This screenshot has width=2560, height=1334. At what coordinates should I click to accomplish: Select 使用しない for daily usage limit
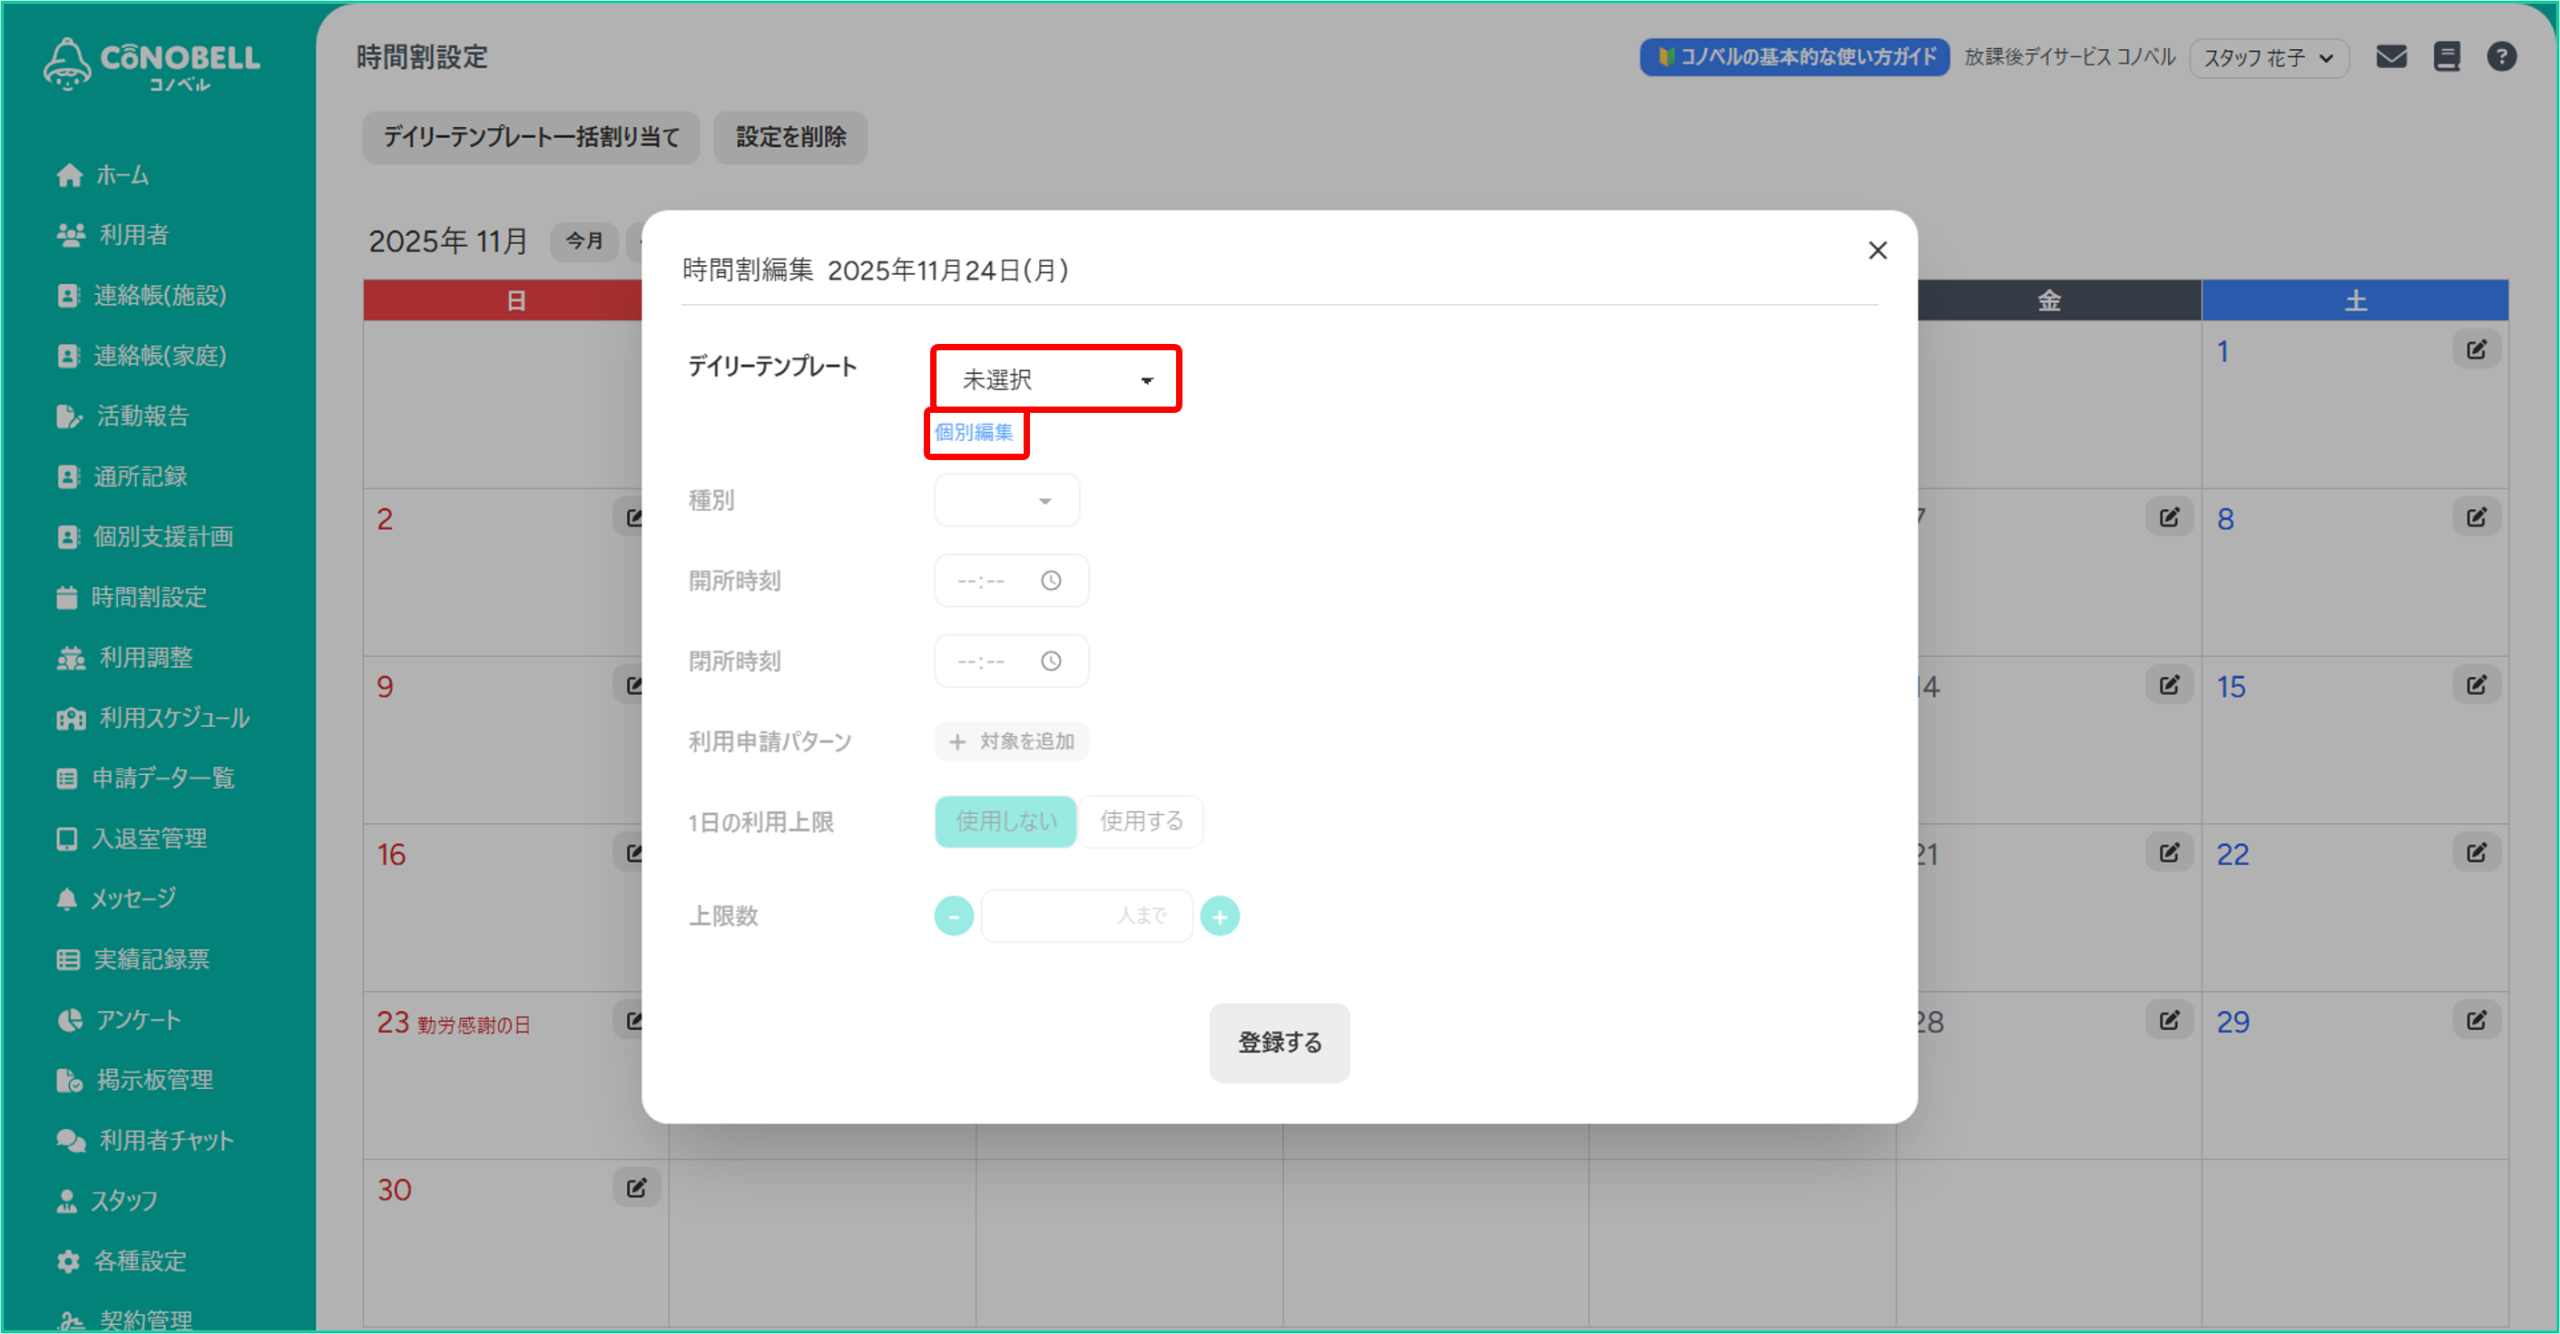1005,822
